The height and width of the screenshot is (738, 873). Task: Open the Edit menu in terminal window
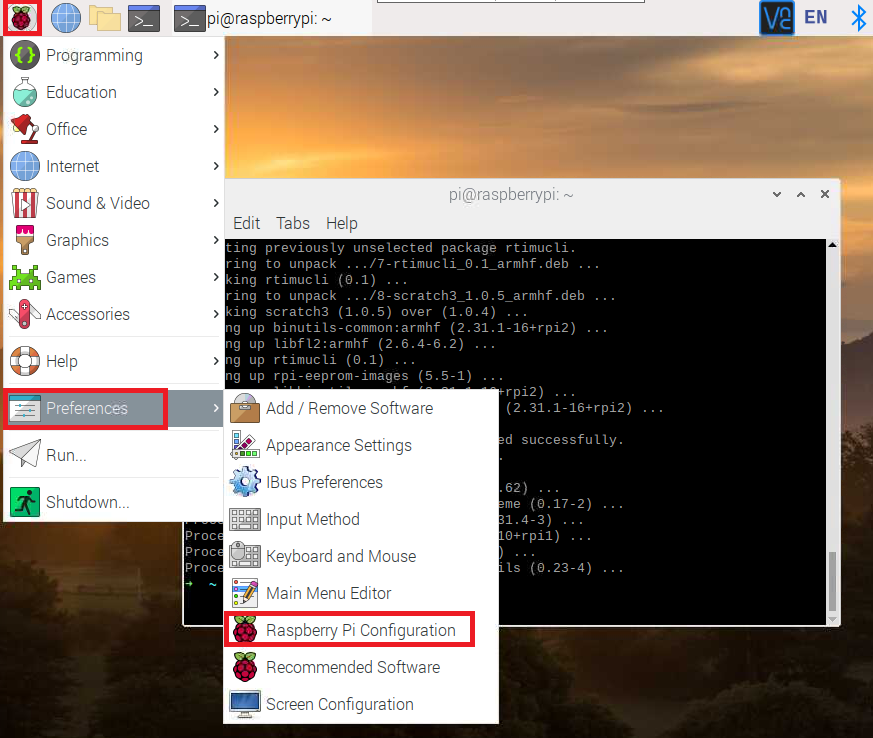point(247,223)
